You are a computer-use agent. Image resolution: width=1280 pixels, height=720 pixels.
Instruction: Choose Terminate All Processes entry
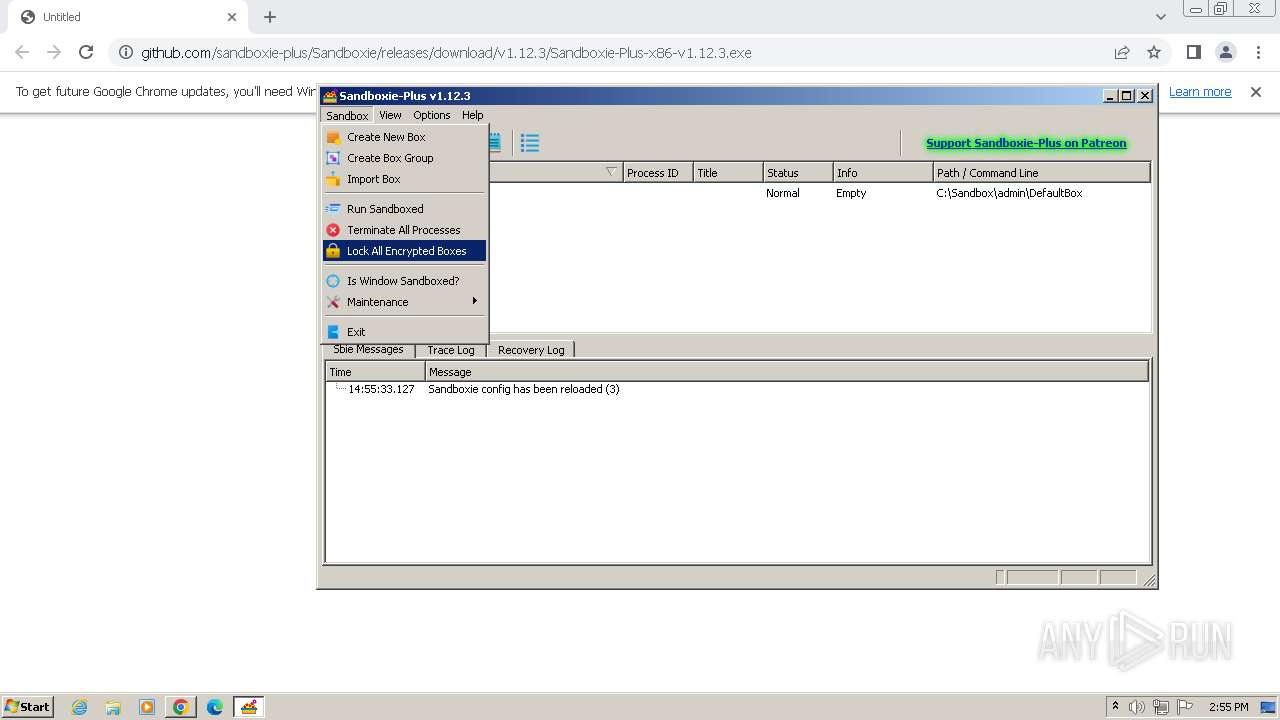[404, 230]
